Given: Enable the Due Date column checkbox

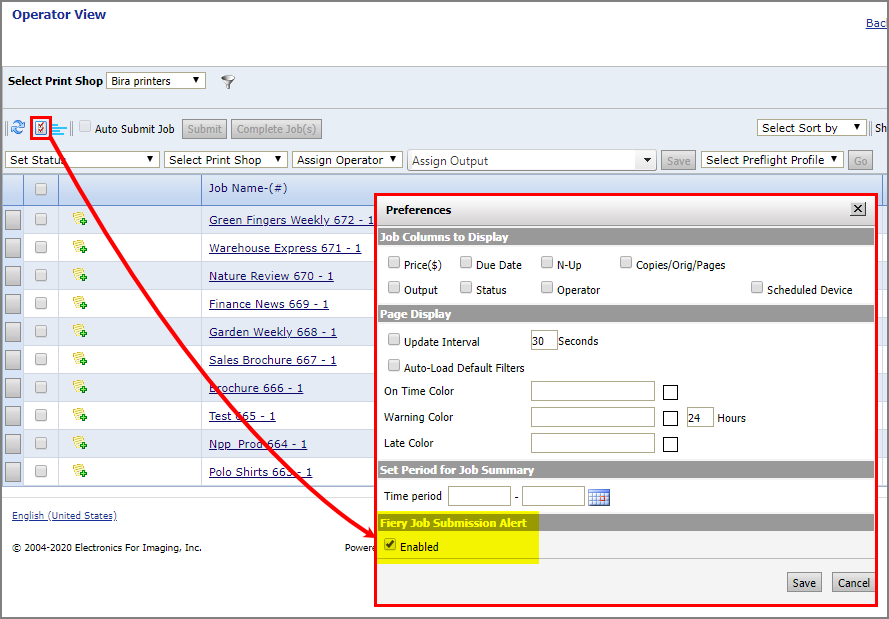Looking at the screenshot, I should 467,263.
